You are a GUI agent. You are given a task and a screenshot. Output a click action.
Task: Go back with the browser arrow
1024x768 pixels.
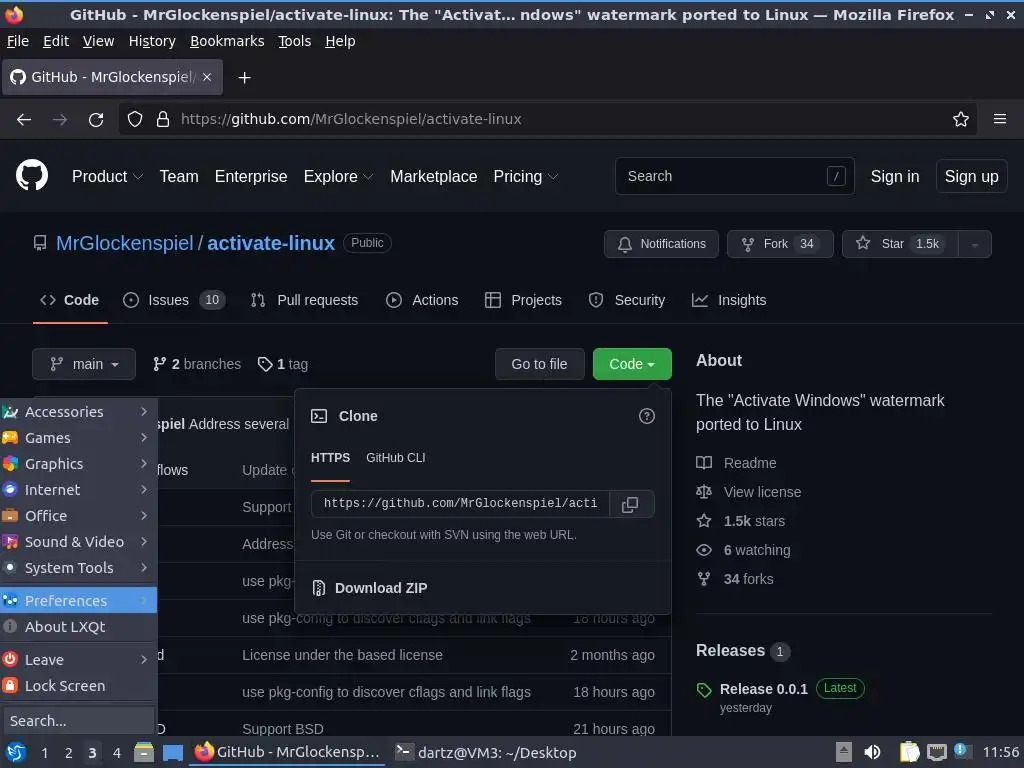point(24,120)
